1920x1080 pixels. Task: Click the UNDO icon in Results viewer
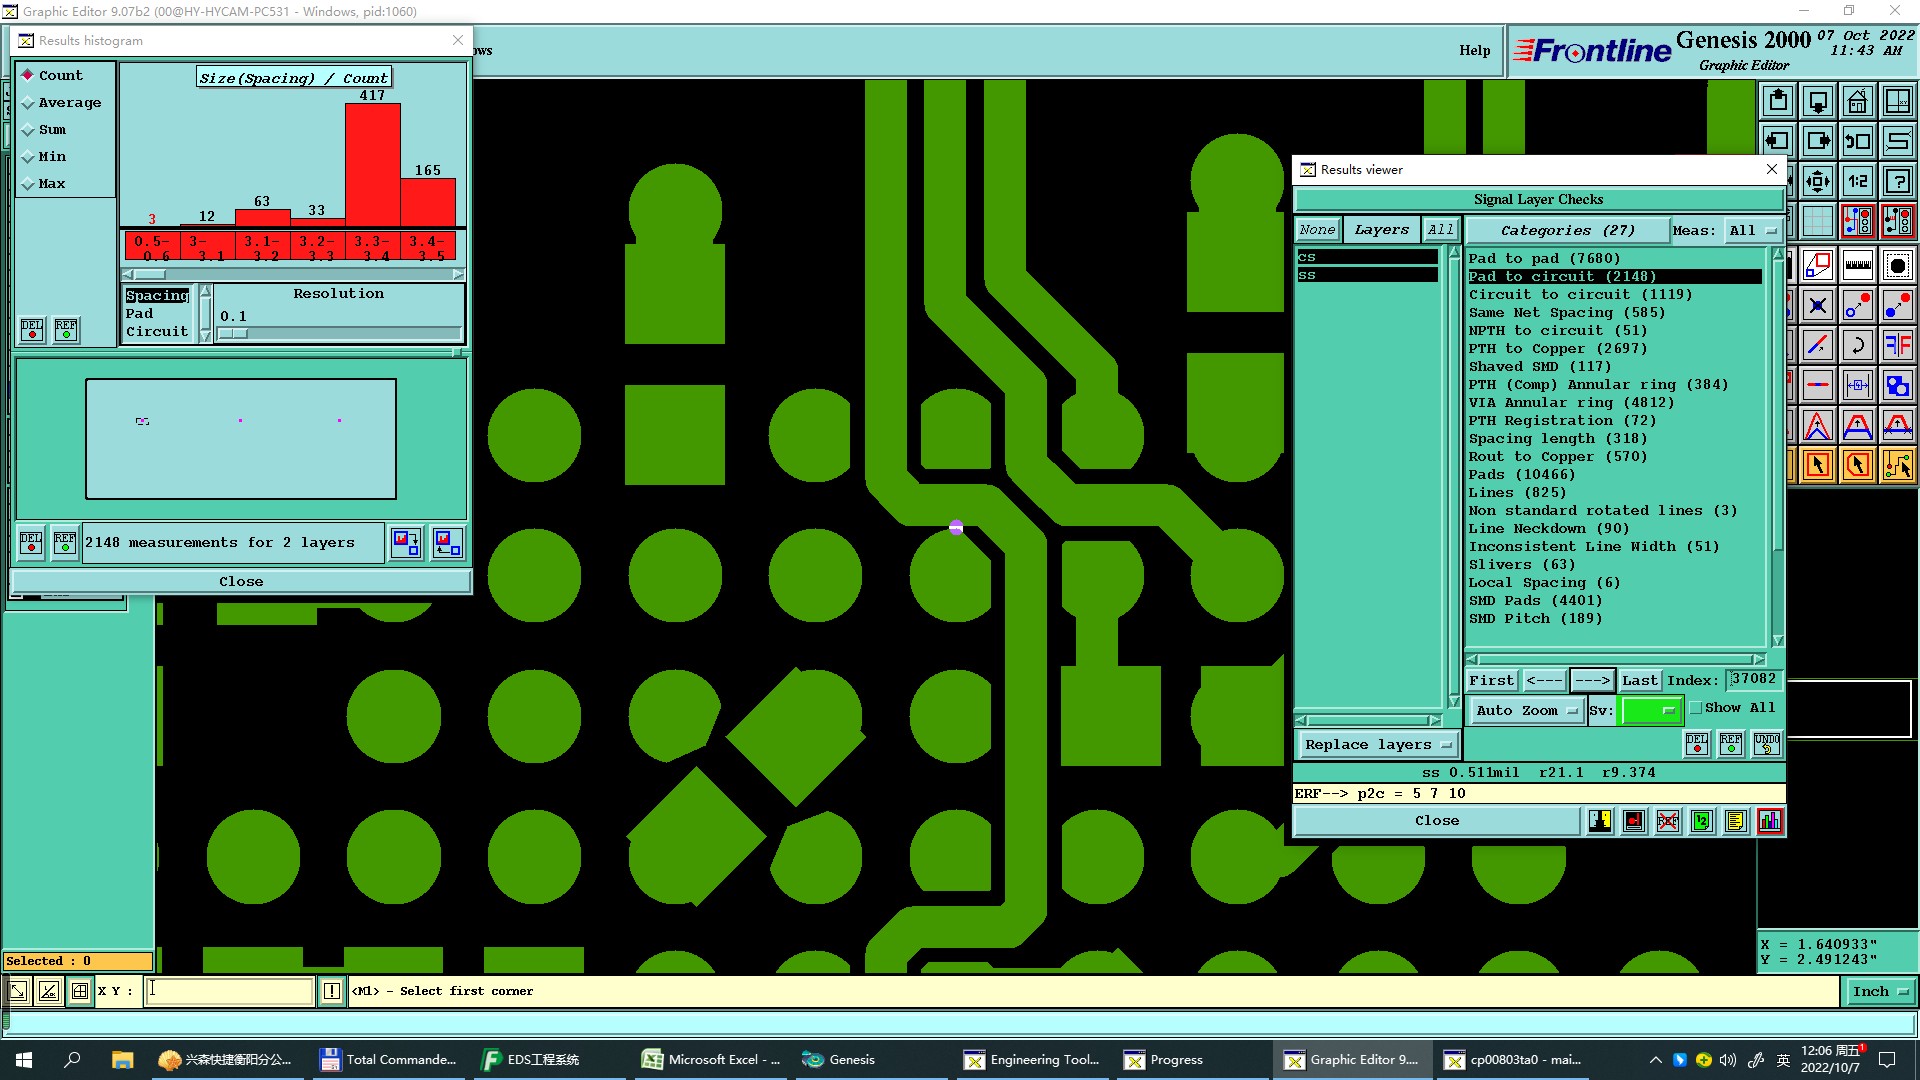click(1766, 743)
